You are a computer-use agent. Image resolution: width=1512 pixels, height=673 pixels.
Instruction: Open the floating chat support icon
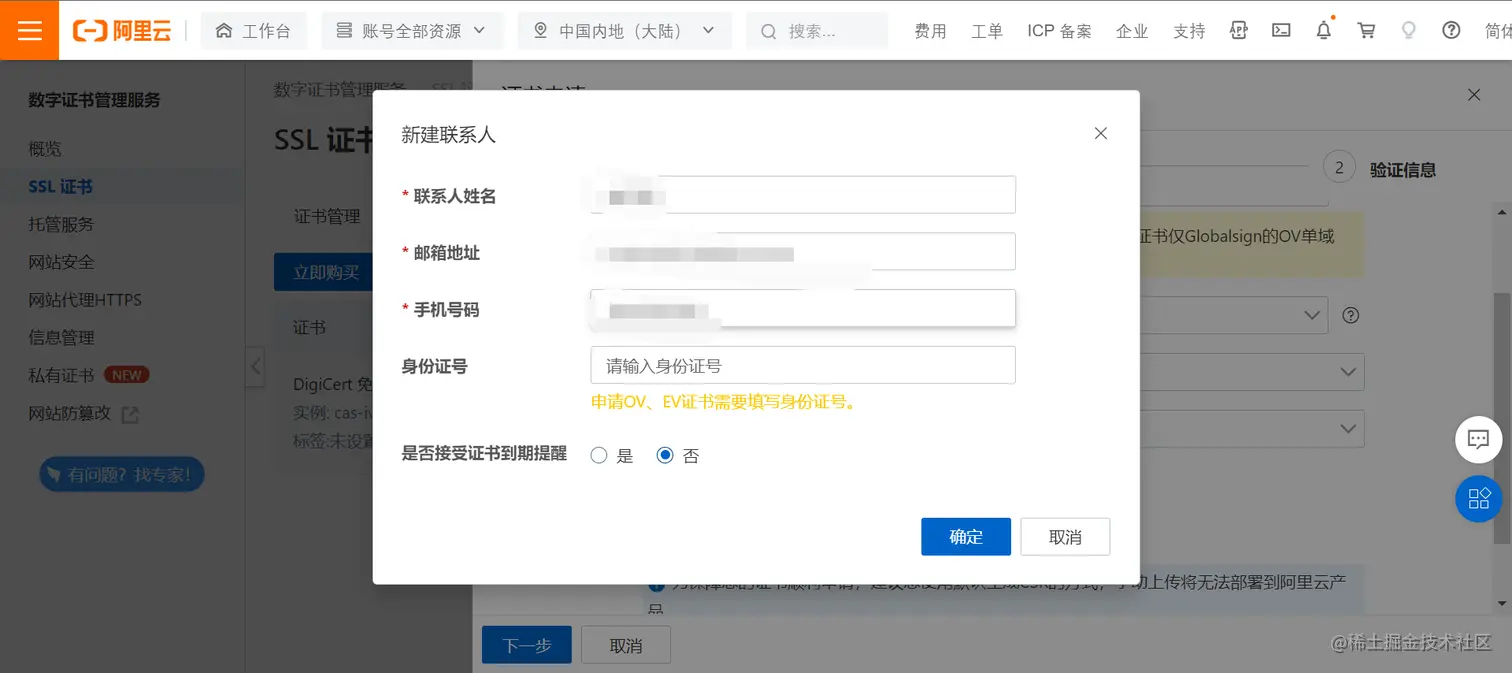(x=1479, y=439)
